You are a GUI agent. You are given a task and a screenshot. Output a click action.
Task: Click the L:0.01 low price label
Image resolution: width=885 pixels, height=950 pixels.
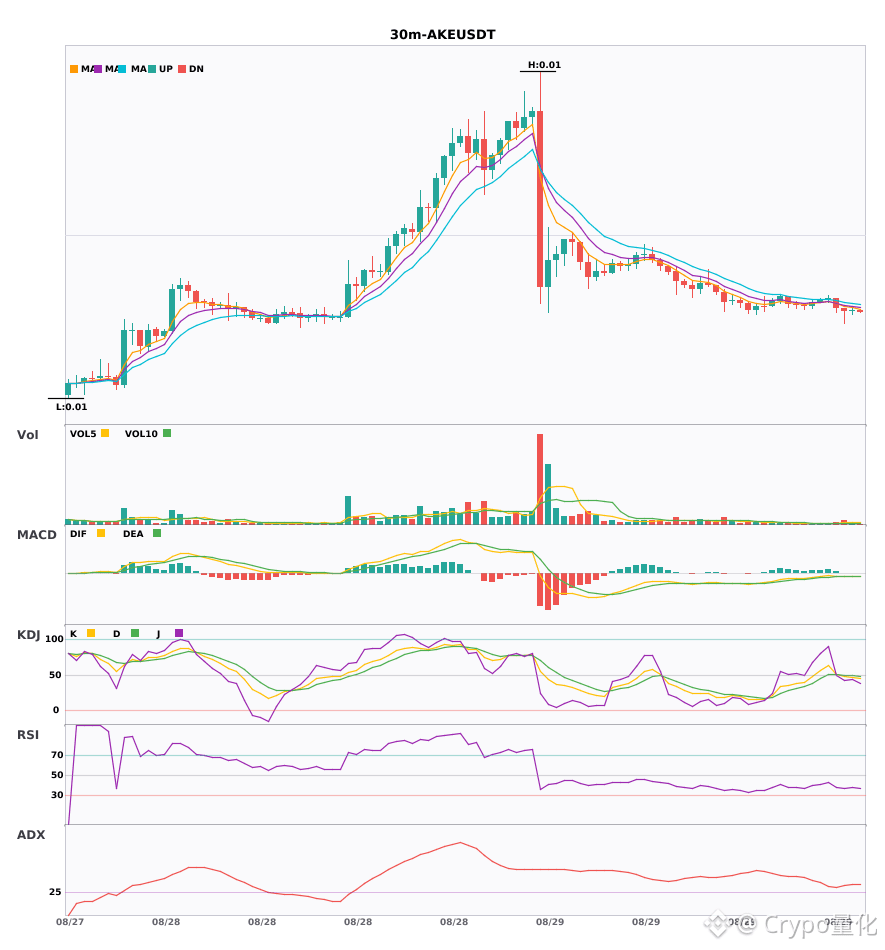(x=71, y=407)
